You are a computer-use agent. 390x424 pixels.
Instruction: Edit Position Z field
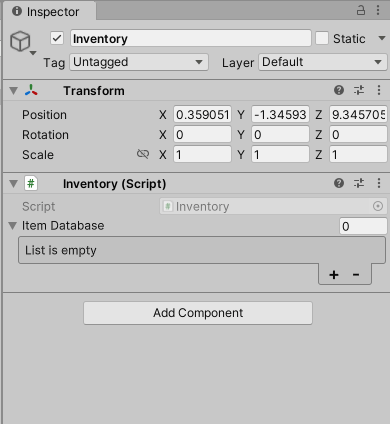click(358, 115)
